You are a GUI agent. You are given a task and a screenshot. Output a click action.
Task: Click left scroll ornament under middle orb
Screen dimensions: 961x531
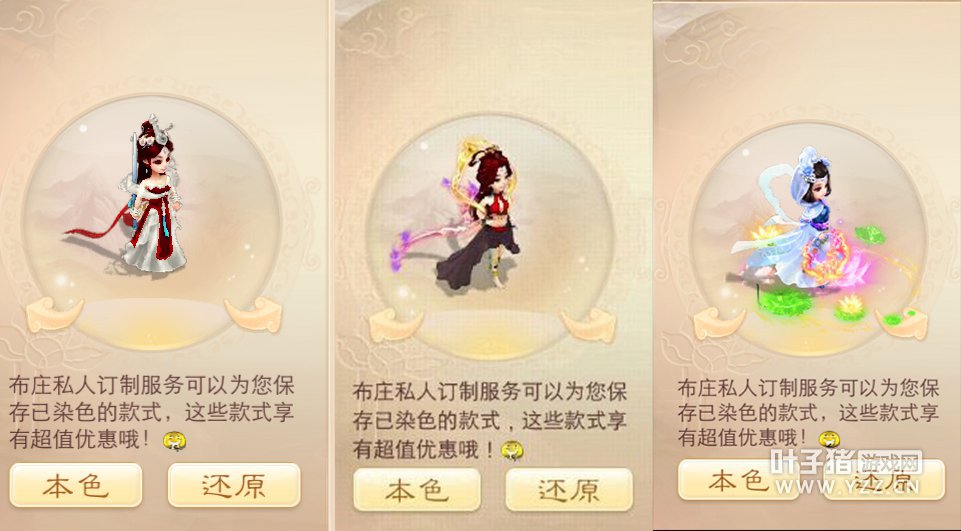coord(395,325)
